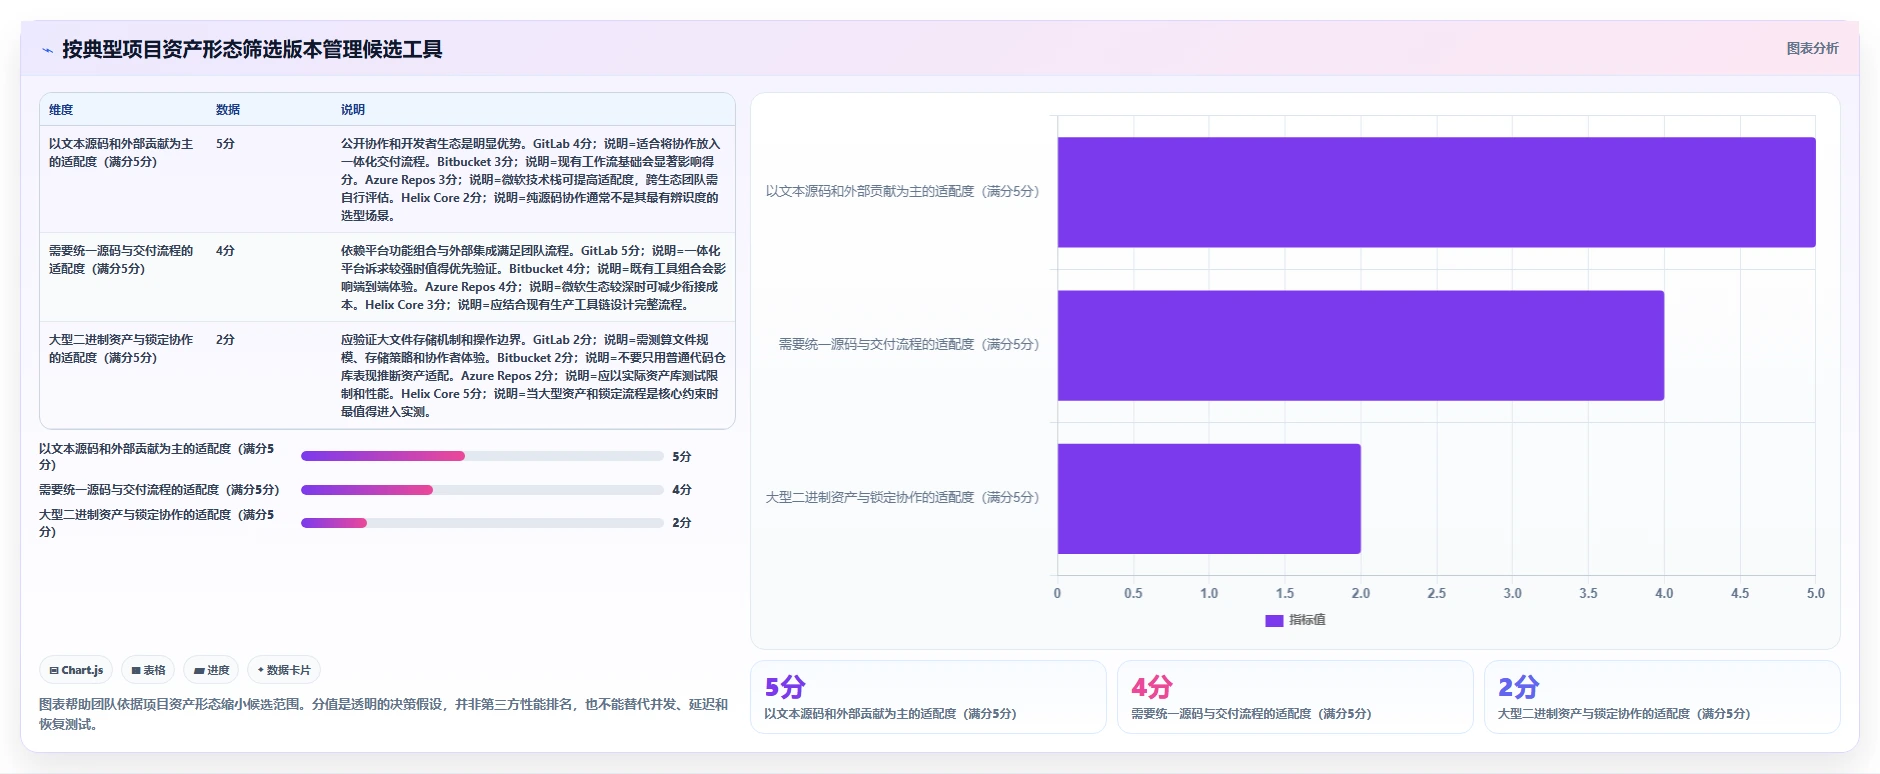Click the small icon before the page title
The height and width of the screenshot is (774, 1880).
click(47, 50)
